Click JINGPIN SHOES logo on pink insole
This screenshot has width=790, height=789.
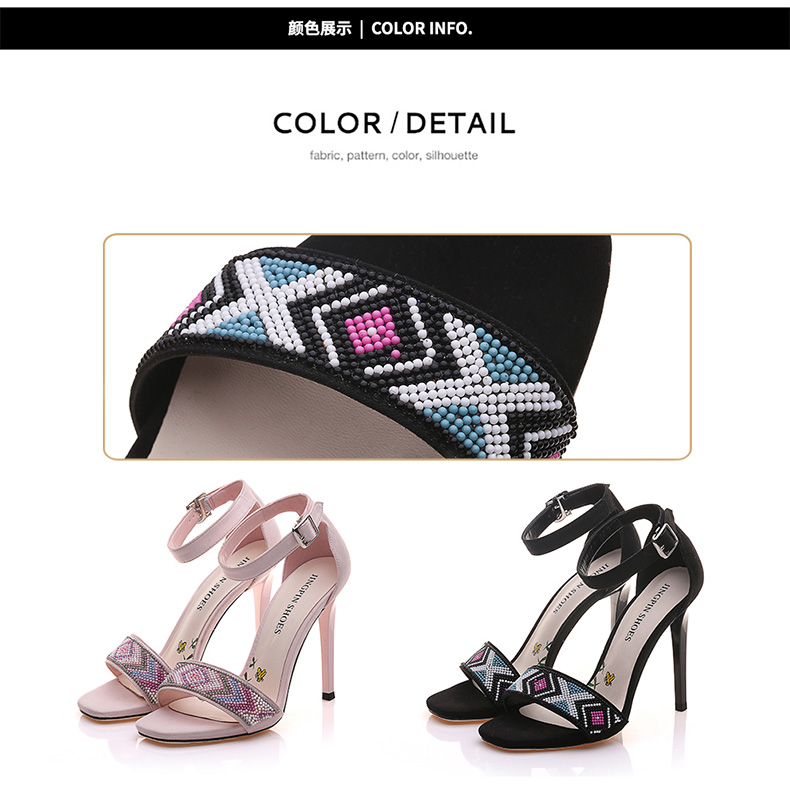point(294,603)
